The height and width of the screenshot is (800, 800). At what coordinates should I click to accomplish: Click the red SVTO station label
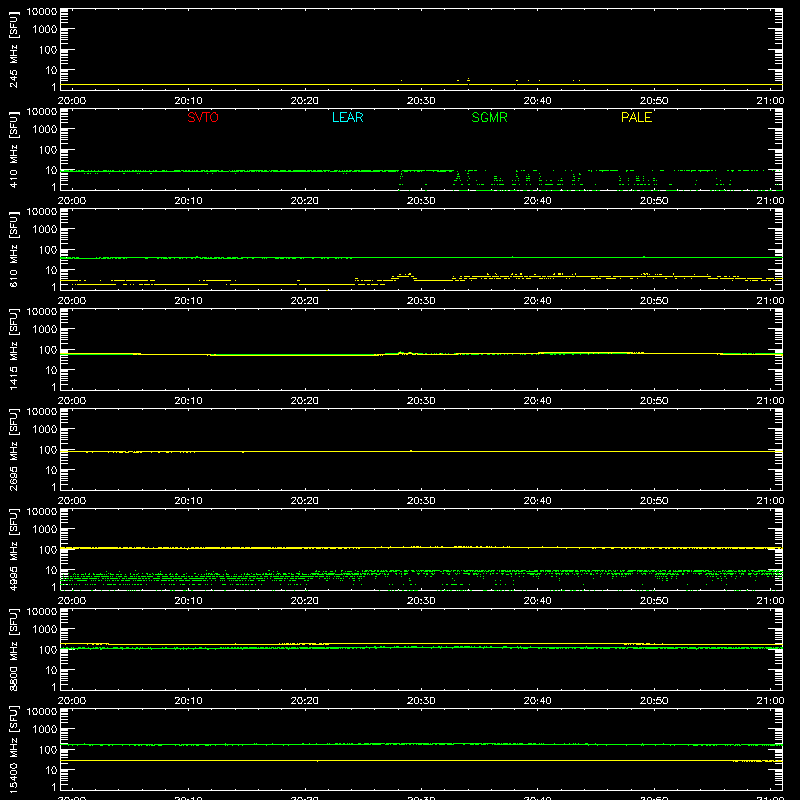tap(203, 117)
